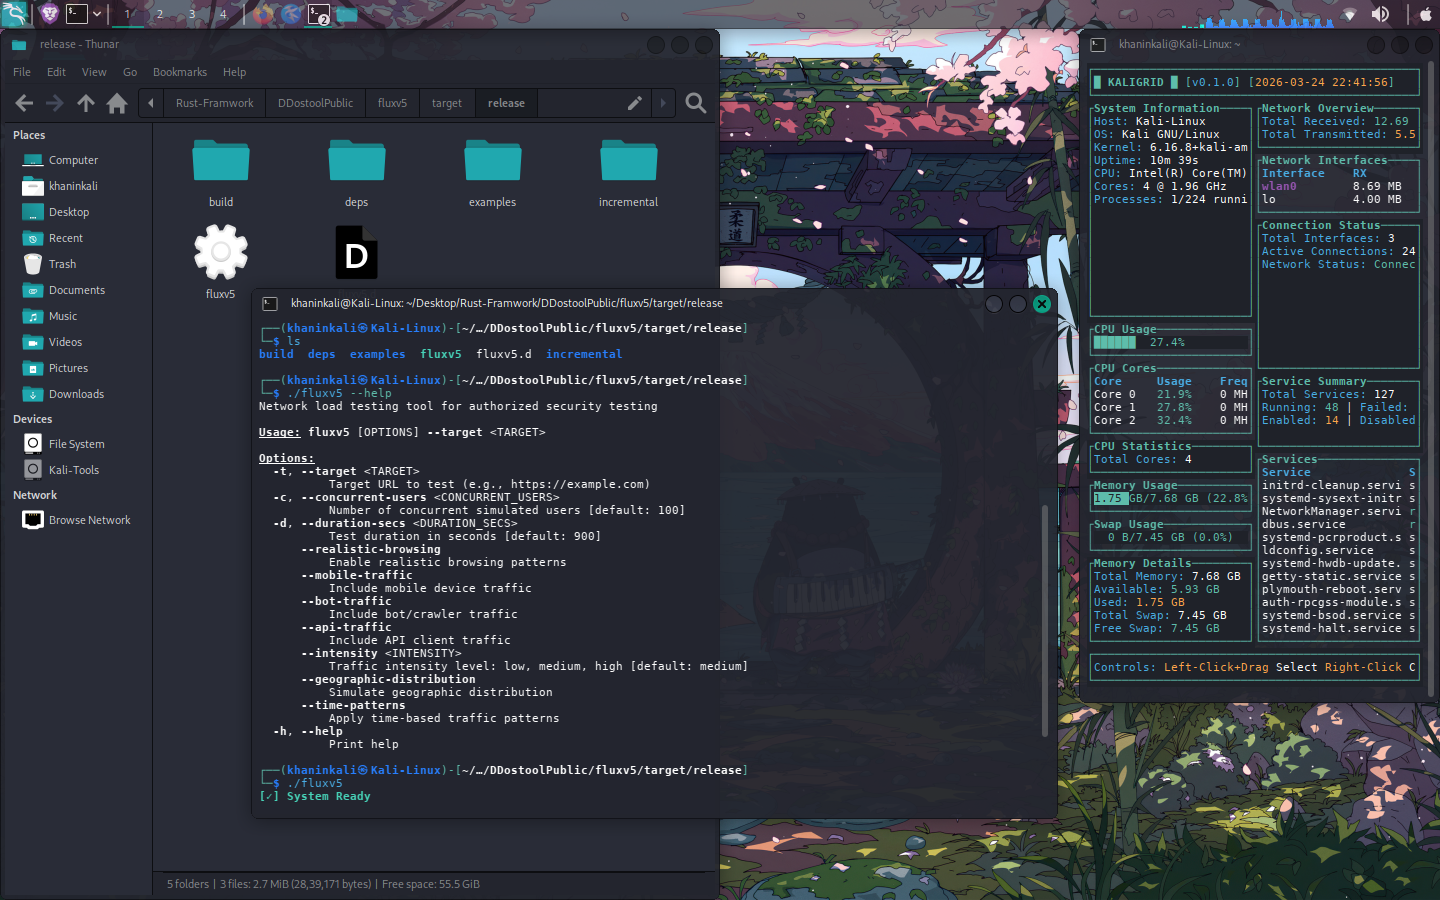Click DDostoolPublic in the path bar

pos(315,103)
